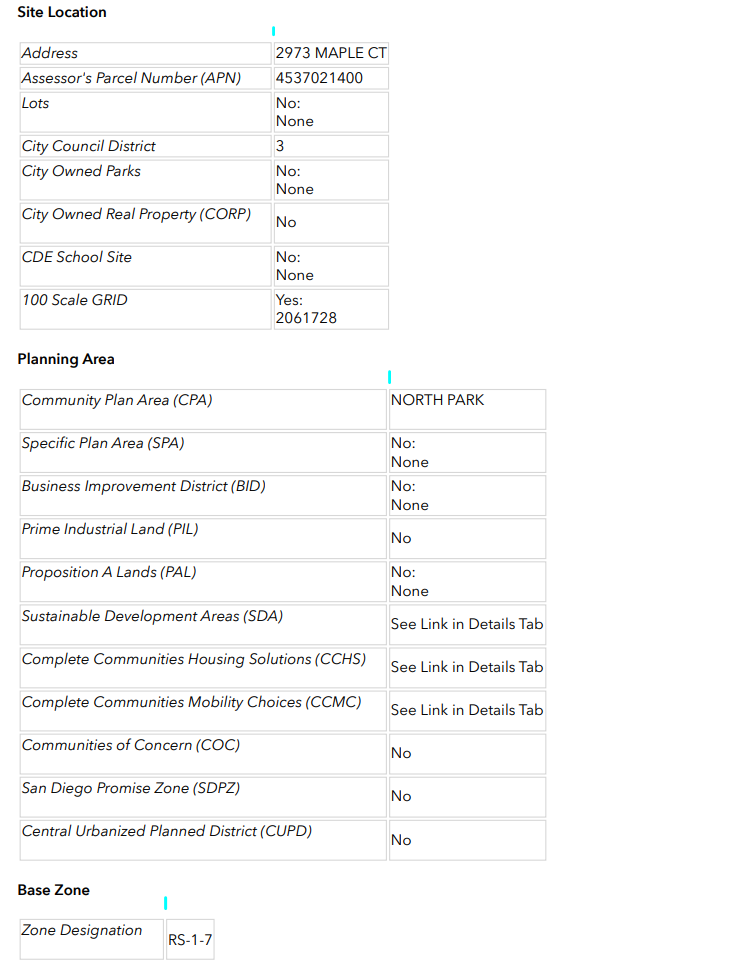Select 'Business Improvement District (BID)' label
Image resolution: width=744 pixels, height=978 pixels.
tap(144, 486)
